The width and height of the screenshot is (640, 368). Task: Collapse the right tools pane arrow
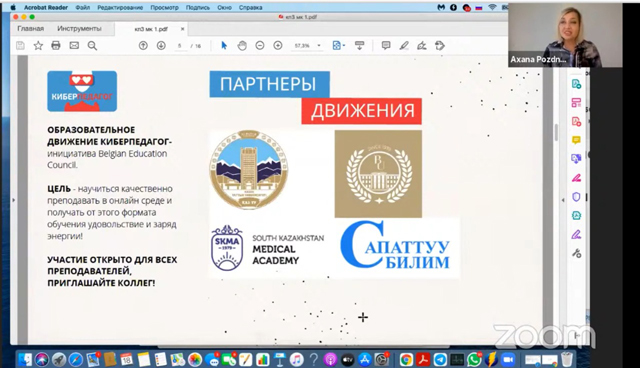coord(563,200)
